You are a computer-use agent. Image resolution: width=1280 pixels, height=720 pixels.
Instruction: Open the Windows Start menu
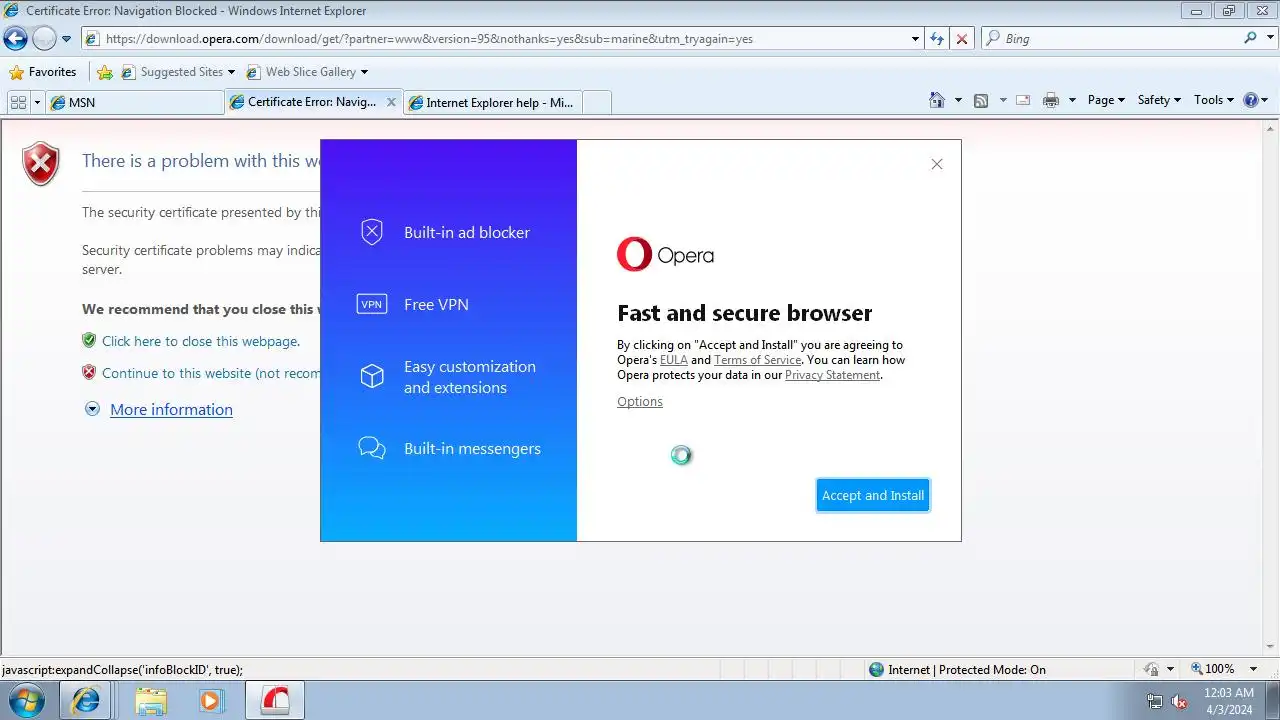[26, 700]
